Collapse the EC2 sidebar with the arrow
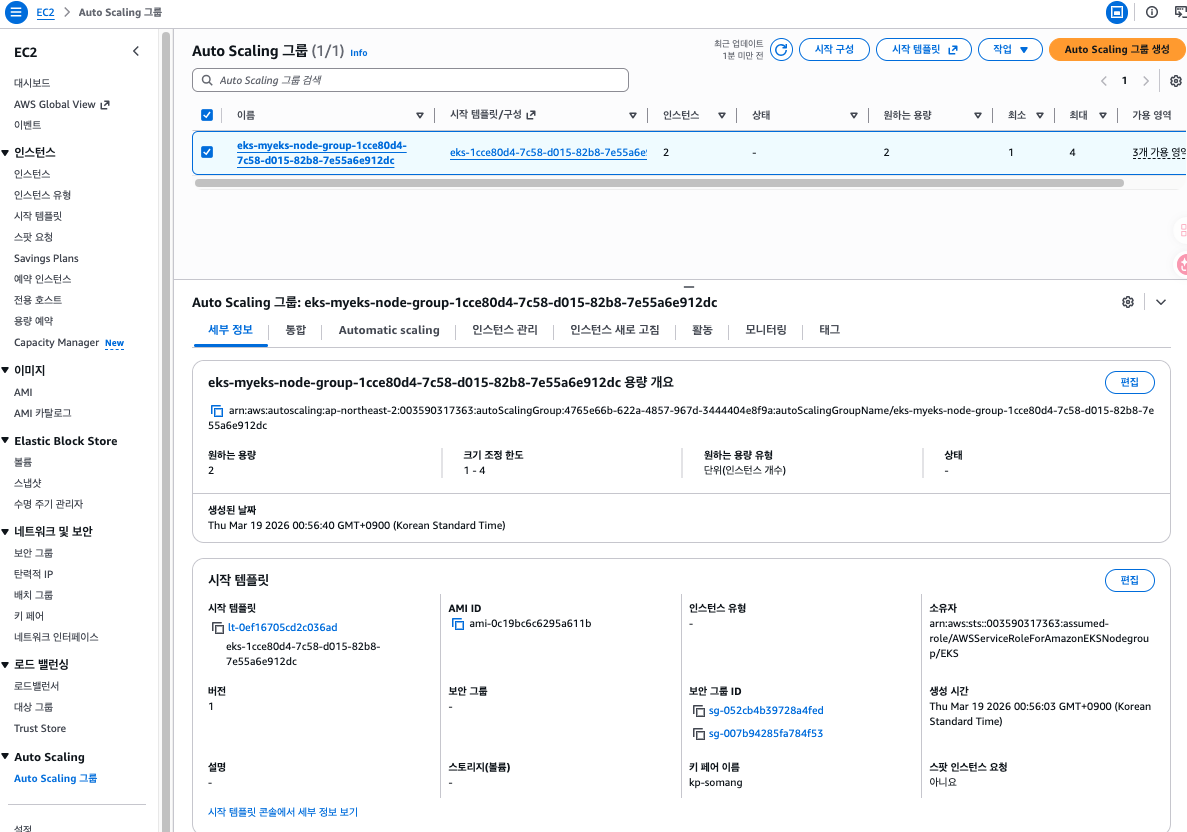The width and height of the screenshot is (1187, 832). (x=136, y=51)
